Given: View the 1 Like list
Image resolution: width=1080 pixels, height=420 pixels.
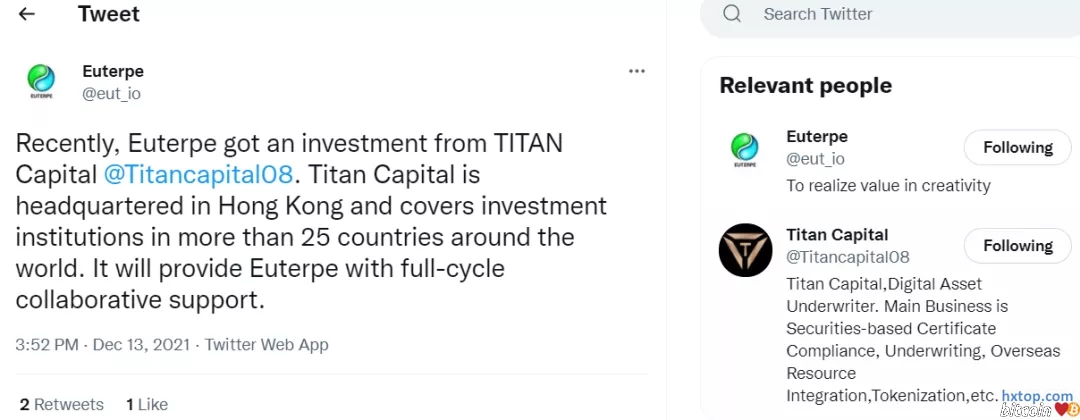Looking at the screenshot, I should click(147, 404).
